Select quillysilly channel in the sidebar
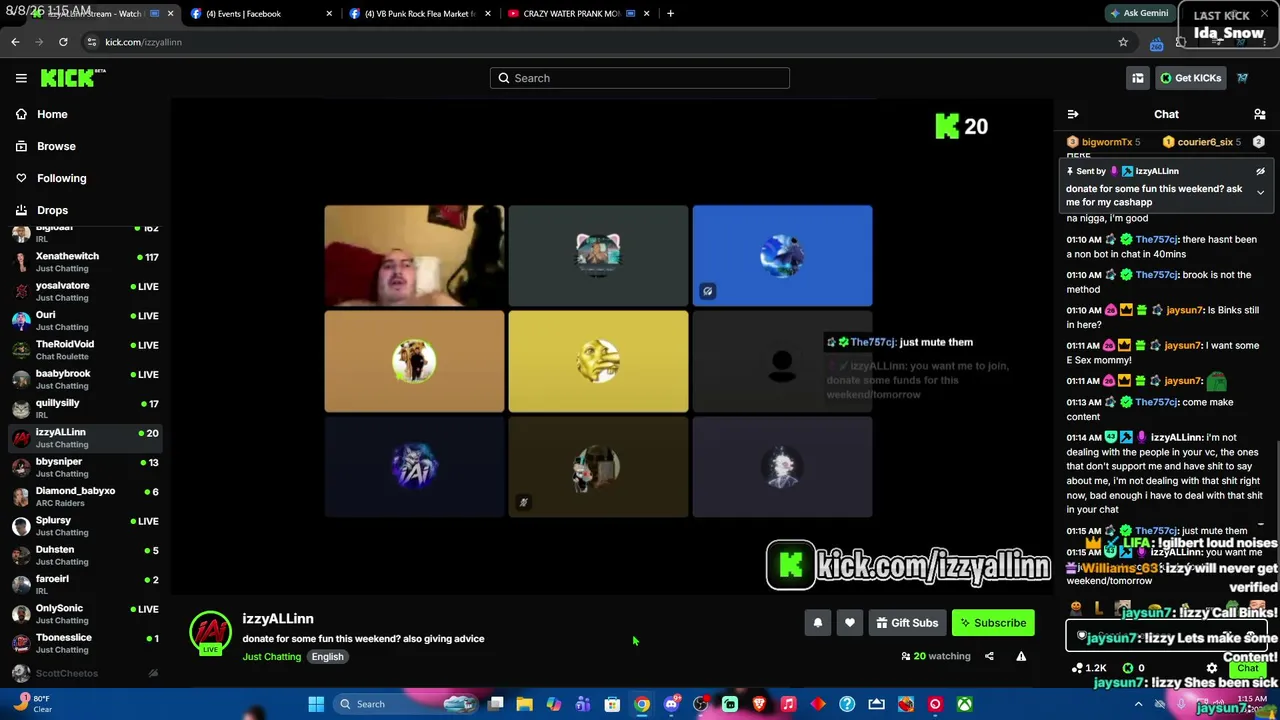Screen dimensions: 1280x720 click(x=85, y=408)
